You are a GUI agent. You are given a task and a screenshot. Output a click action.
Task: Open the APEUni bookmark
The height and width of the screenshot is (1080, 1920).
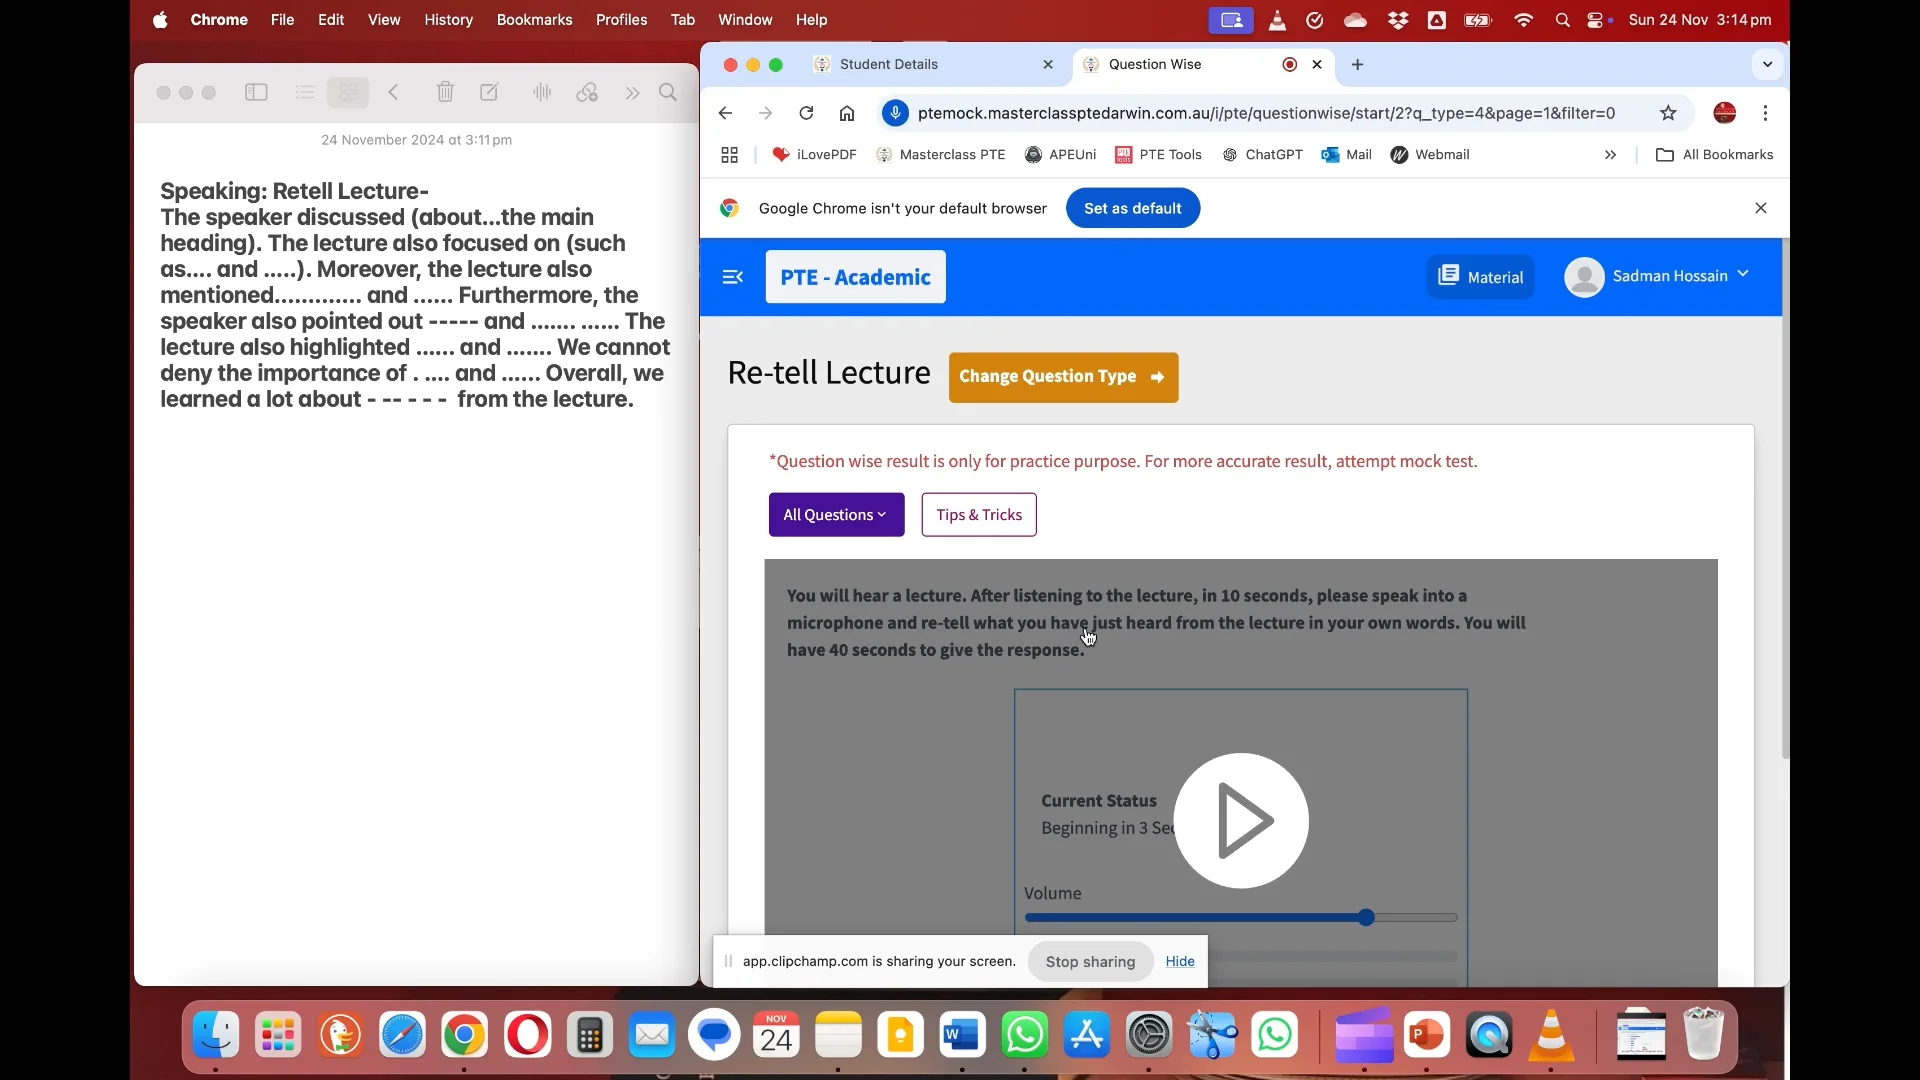coord(1073,154)
